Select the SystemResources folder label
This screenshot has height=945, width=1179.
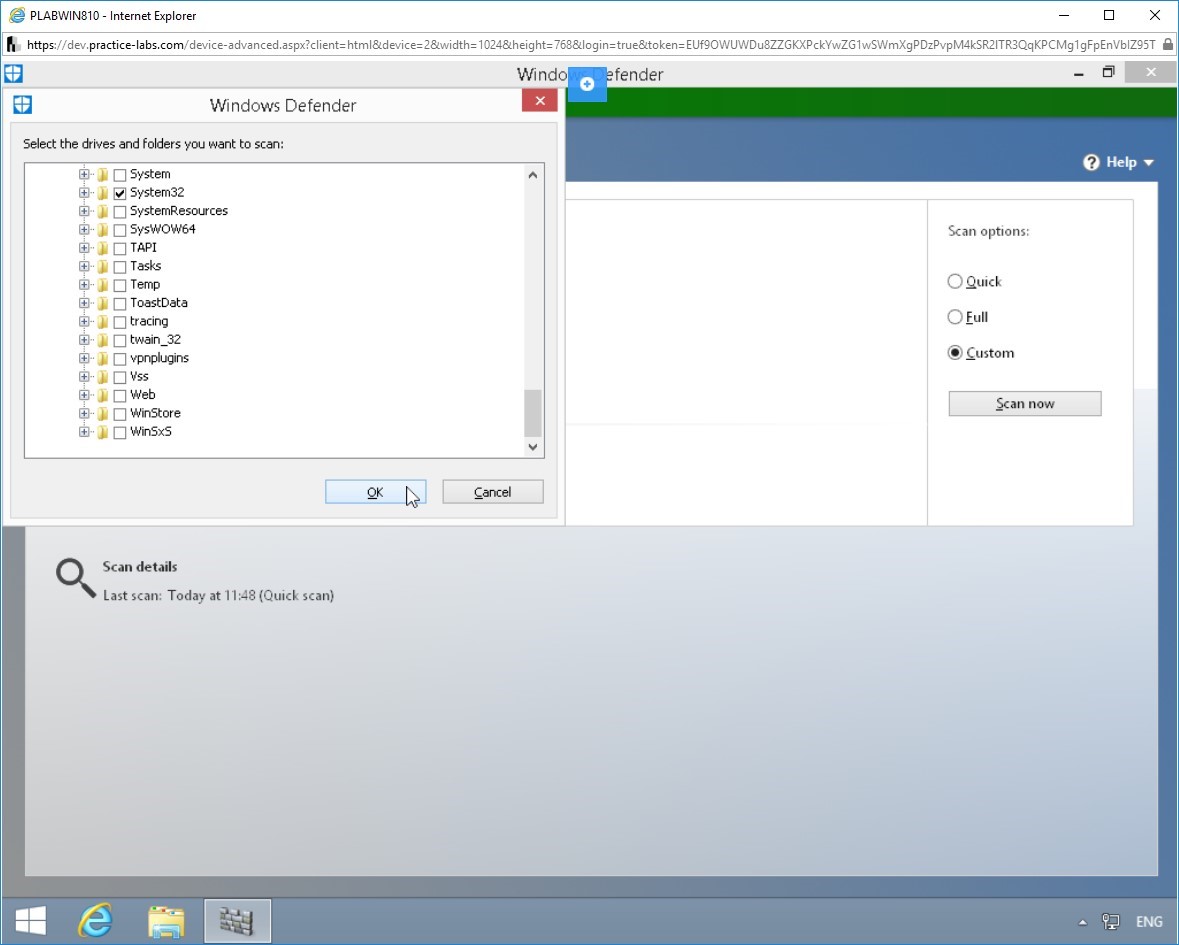coord(179,211)
